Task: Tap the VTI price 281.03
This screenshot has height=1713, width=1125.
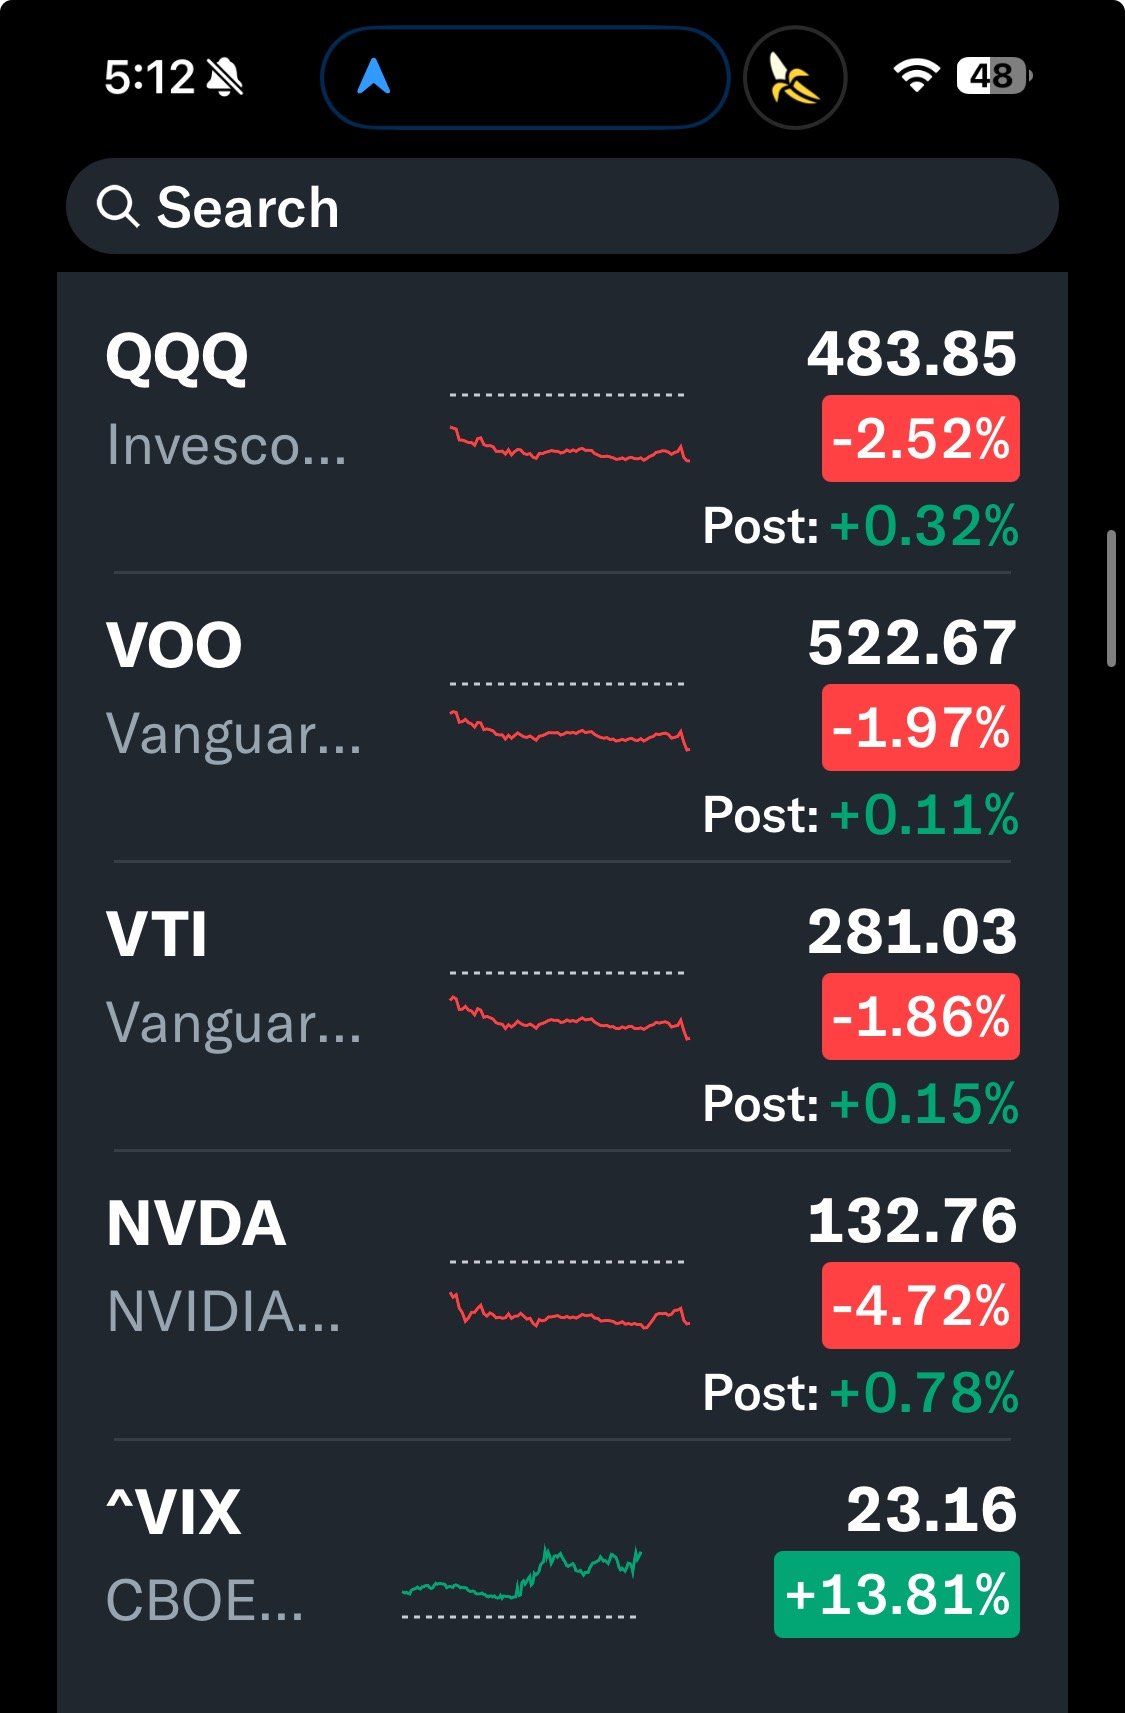Action: coord(912,932)
